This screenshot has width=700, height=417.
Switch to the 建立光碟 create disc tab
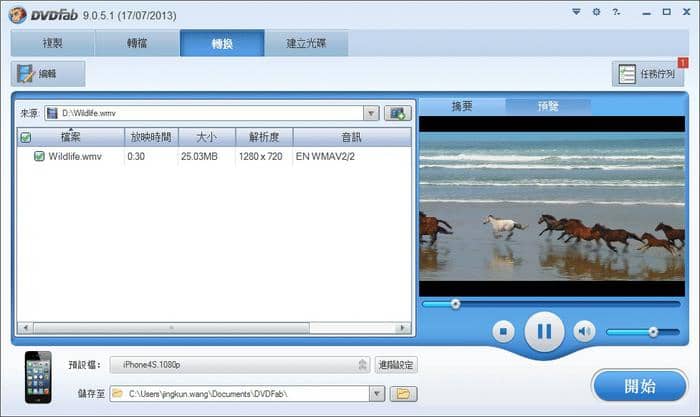point(307,44)
